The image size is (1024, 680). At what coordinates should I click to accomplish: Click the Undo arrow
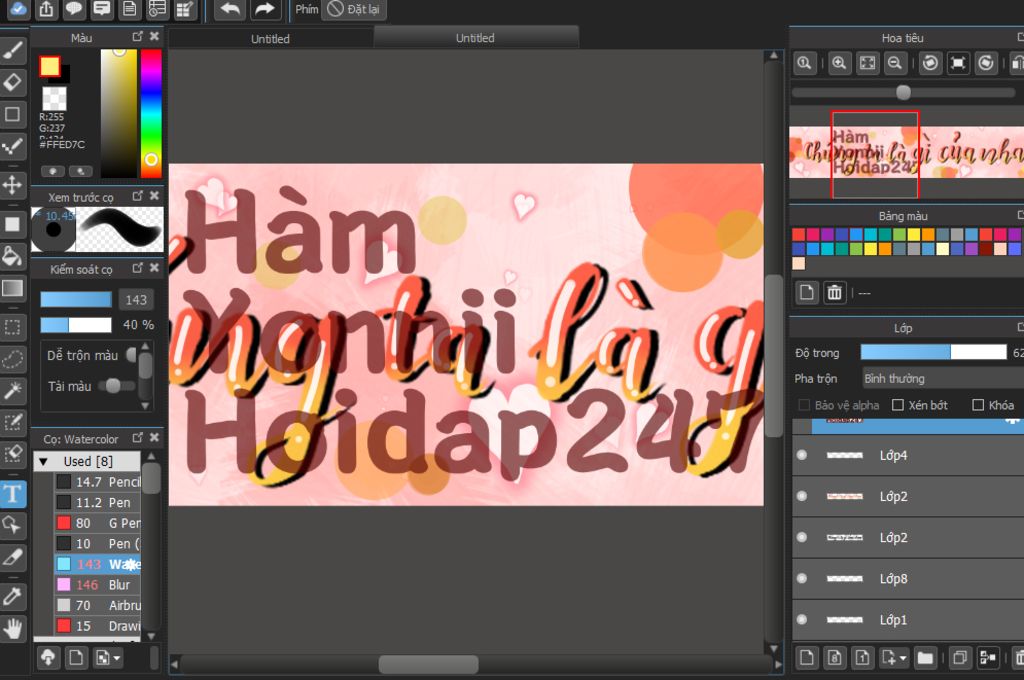pyautogui.click(x=230, y=9)
